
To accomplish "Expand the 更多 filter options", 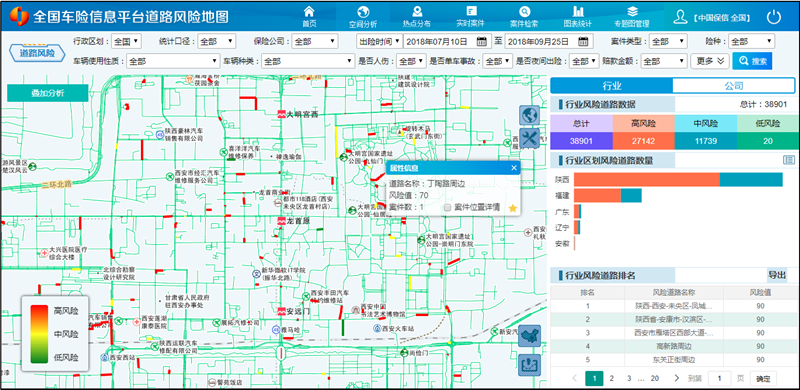I will [710, 61].
